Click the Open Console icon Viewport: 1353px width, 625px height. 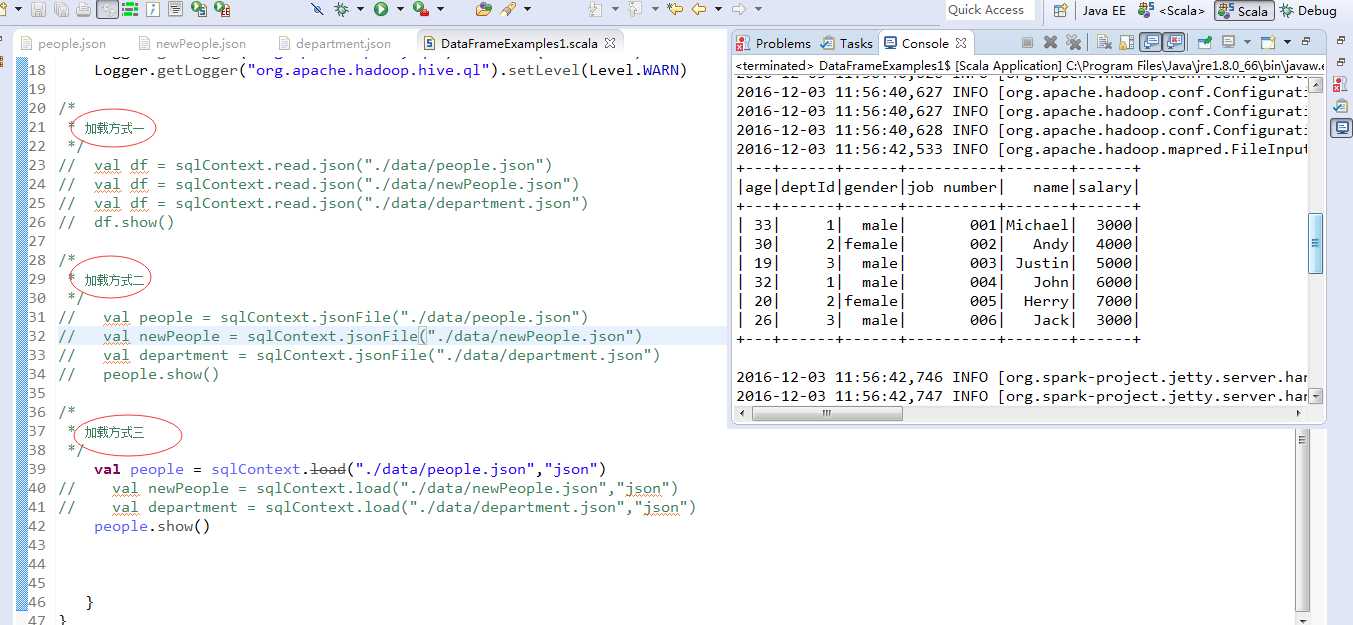pos(1268,43)
